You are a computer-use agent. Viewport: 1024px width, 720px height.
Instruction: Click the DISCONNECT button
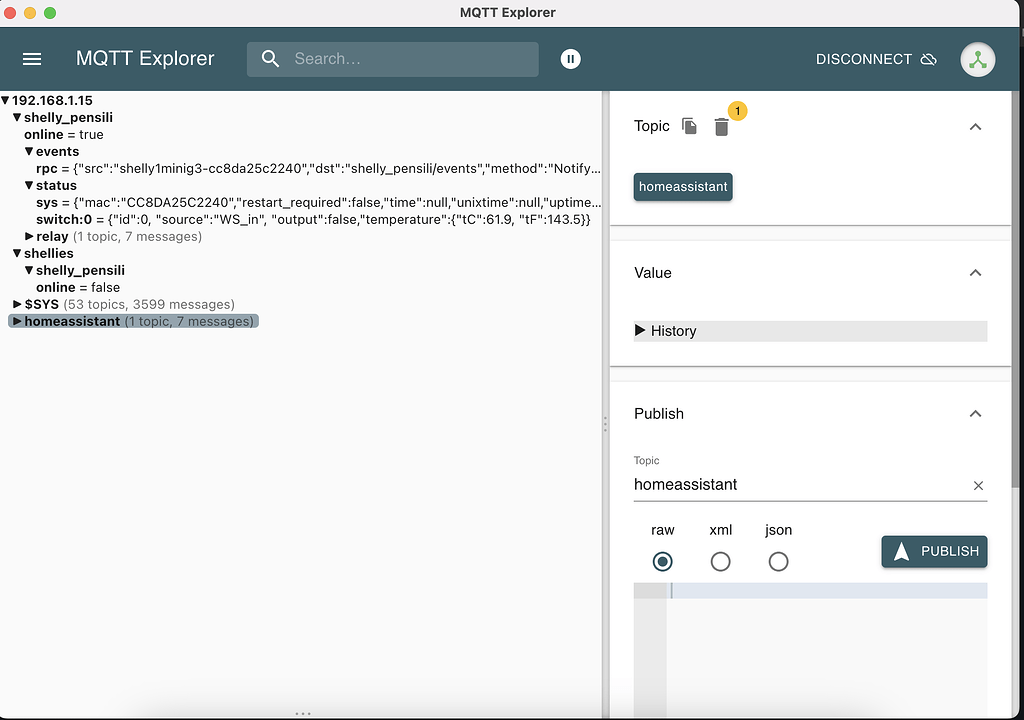tap(864, 59)
